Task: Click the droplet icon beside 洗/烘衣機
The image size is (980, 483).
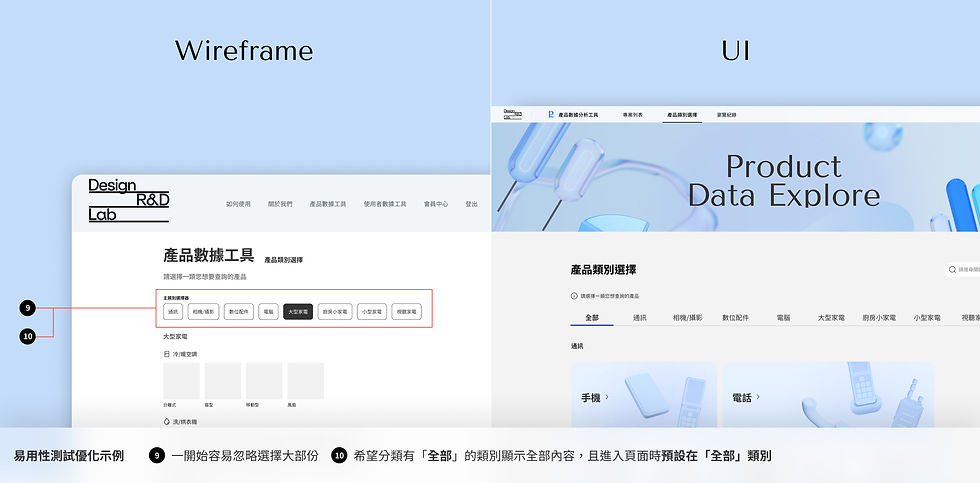Action: coord(166,422)
